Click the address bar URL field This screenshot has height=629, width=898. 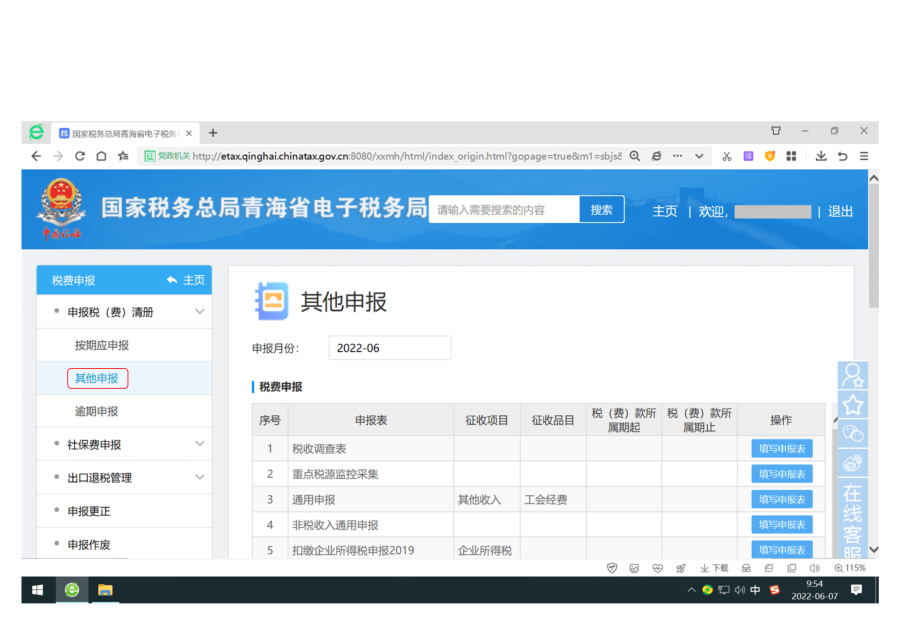(x=407, y=156)
